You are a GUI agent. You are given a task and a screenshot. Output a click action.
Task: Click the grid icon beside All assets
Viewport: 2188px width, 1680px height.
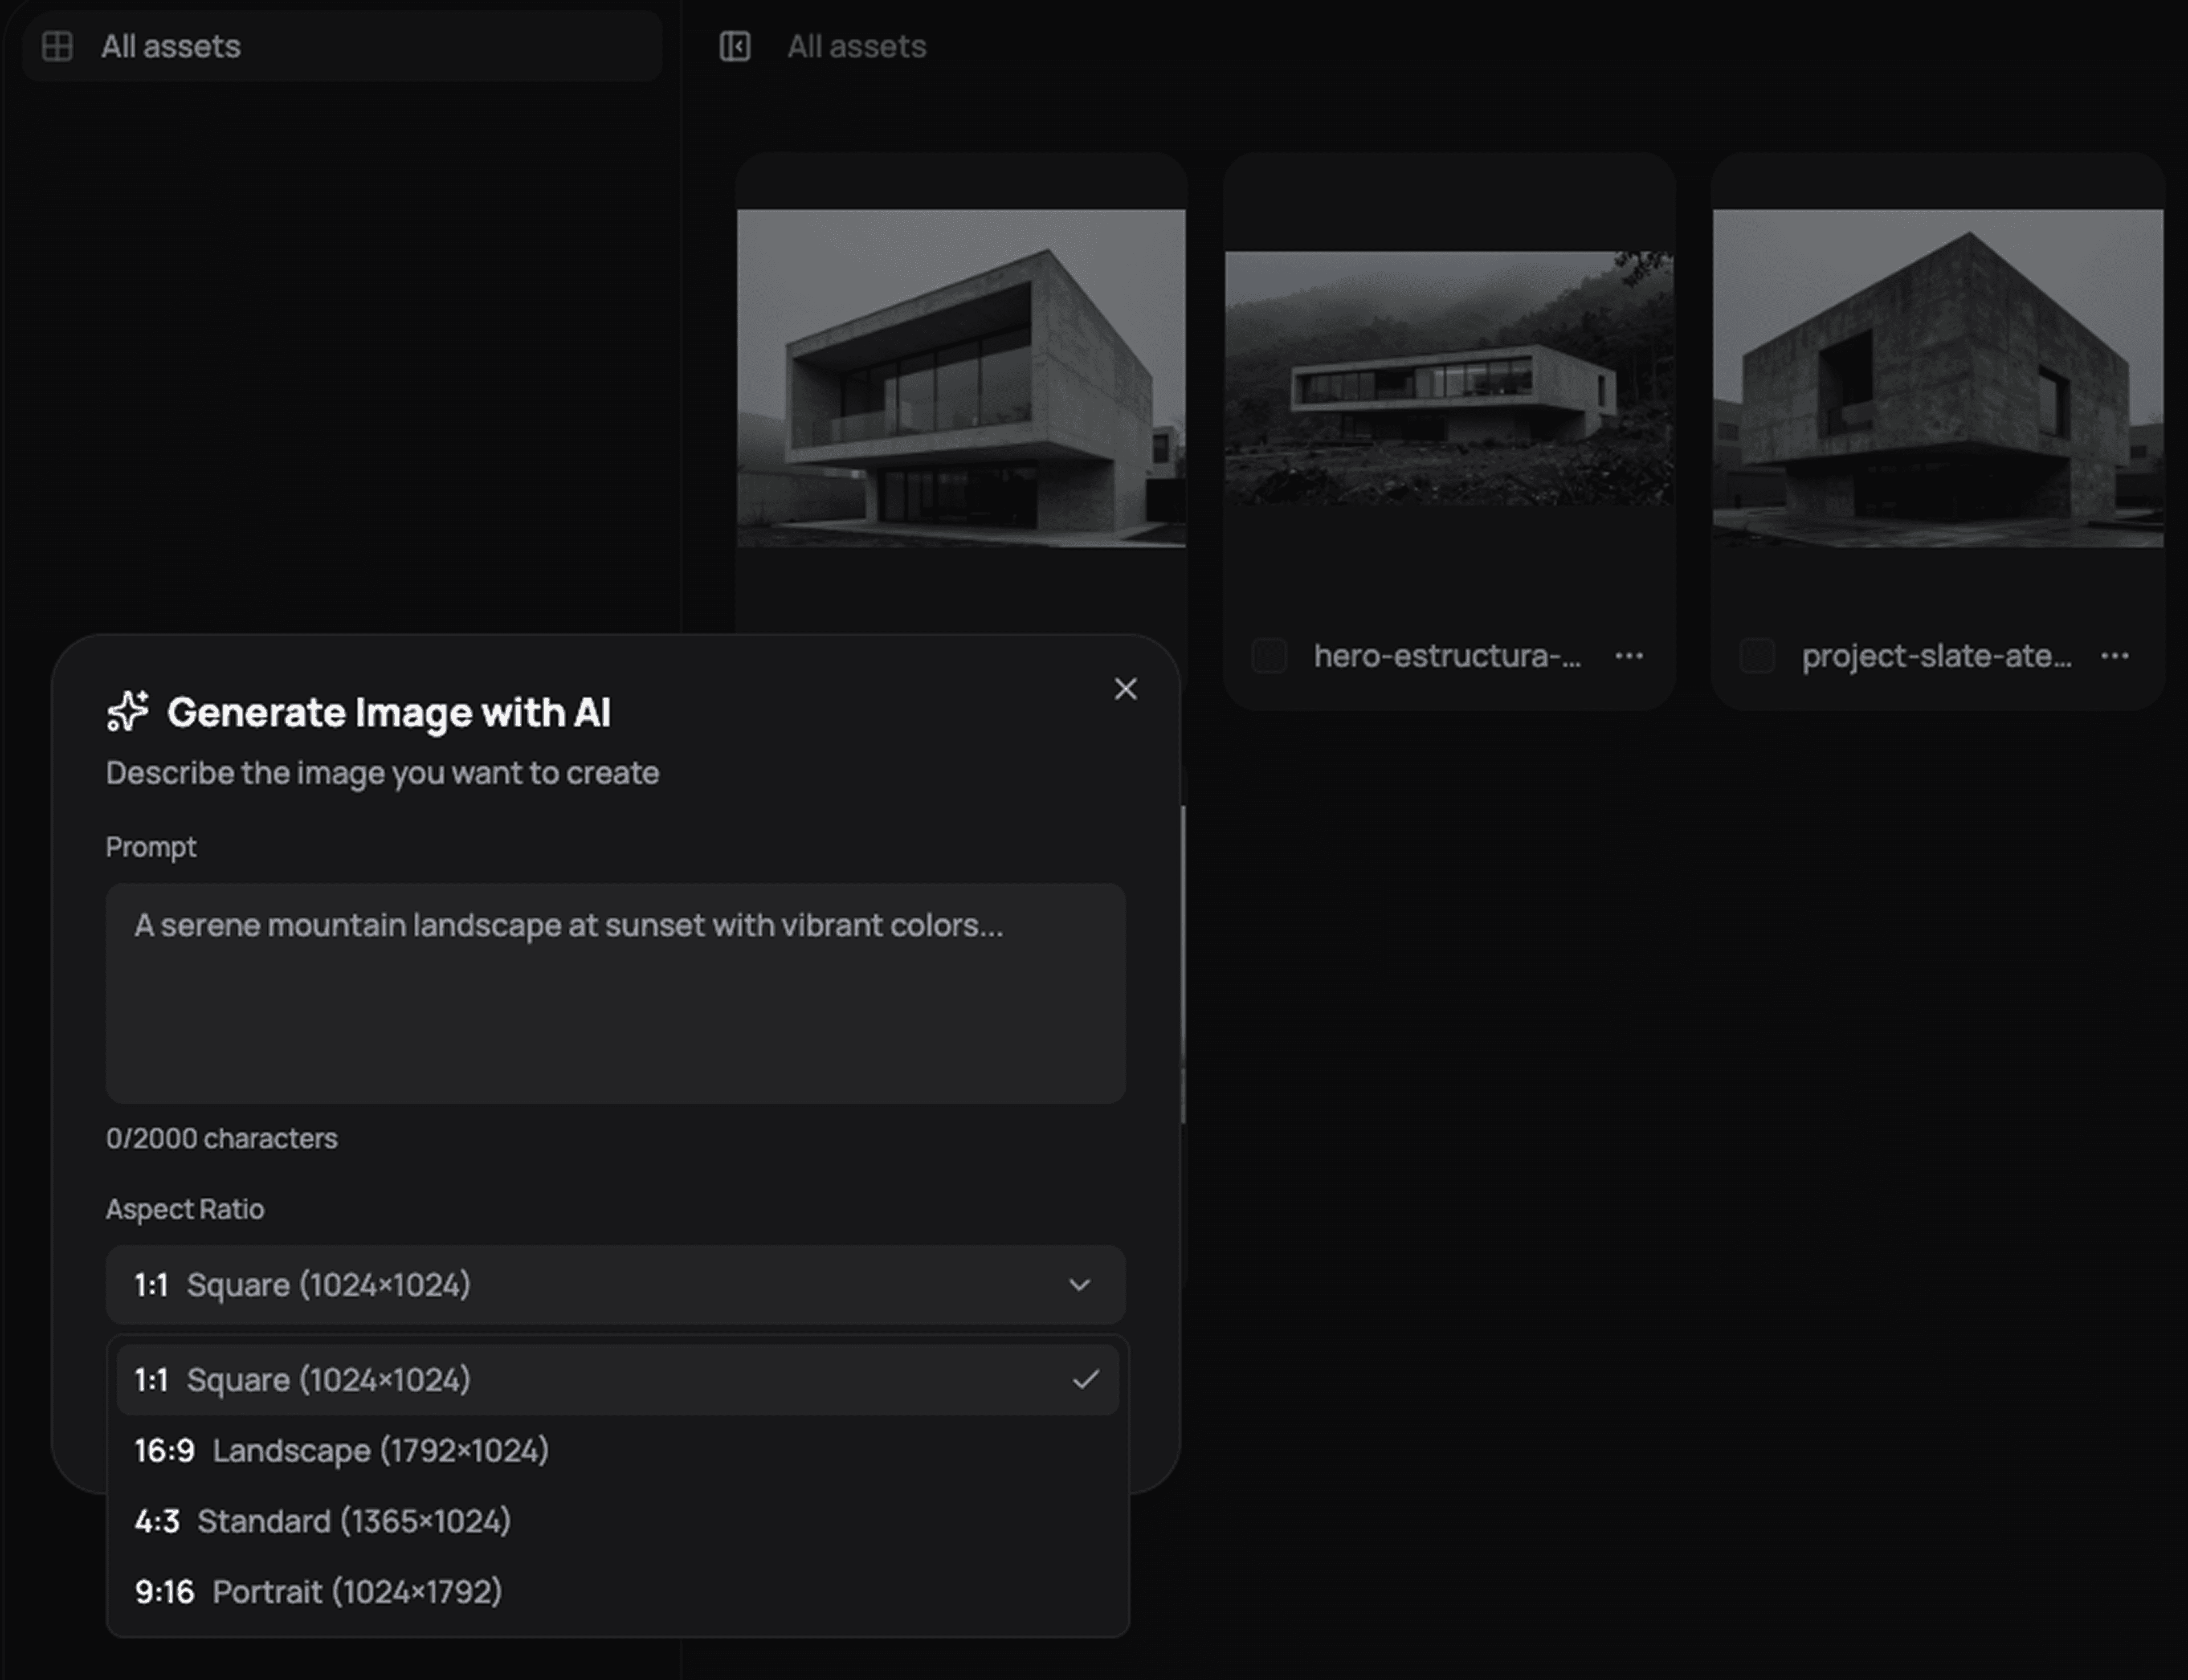57,46
